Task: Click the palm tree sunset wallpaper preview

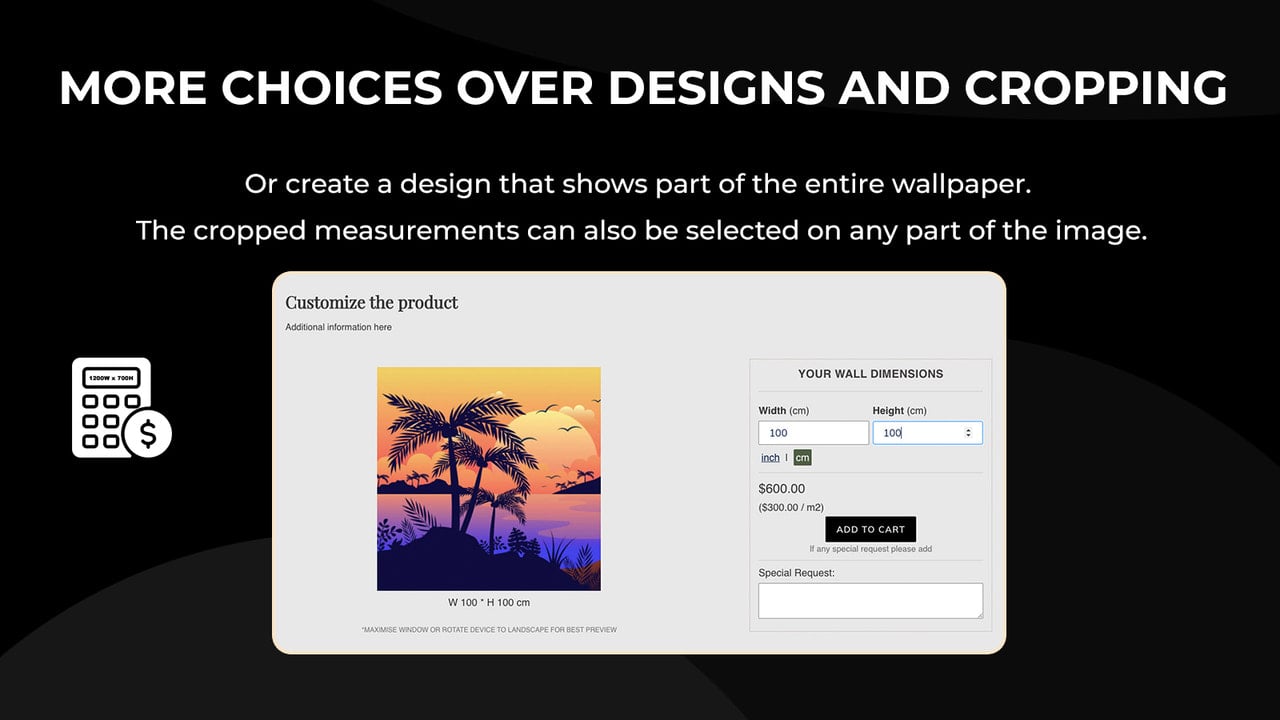Action: point(489,478)
